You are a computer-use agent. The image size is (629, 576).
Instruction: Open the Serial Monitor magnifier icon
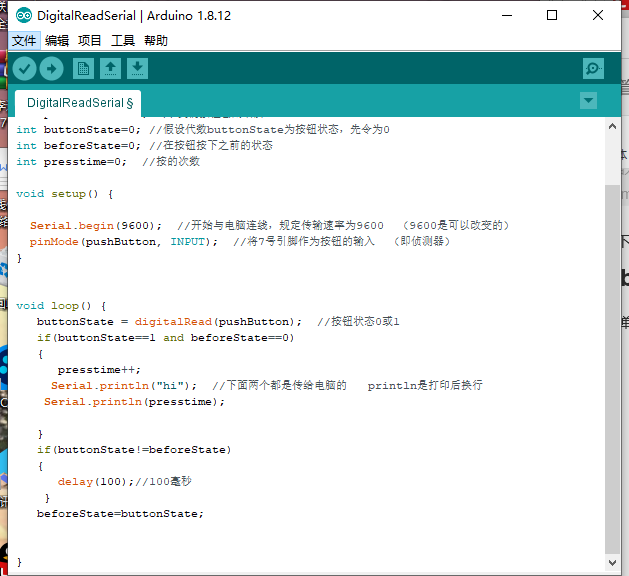(x=593, y=69)
